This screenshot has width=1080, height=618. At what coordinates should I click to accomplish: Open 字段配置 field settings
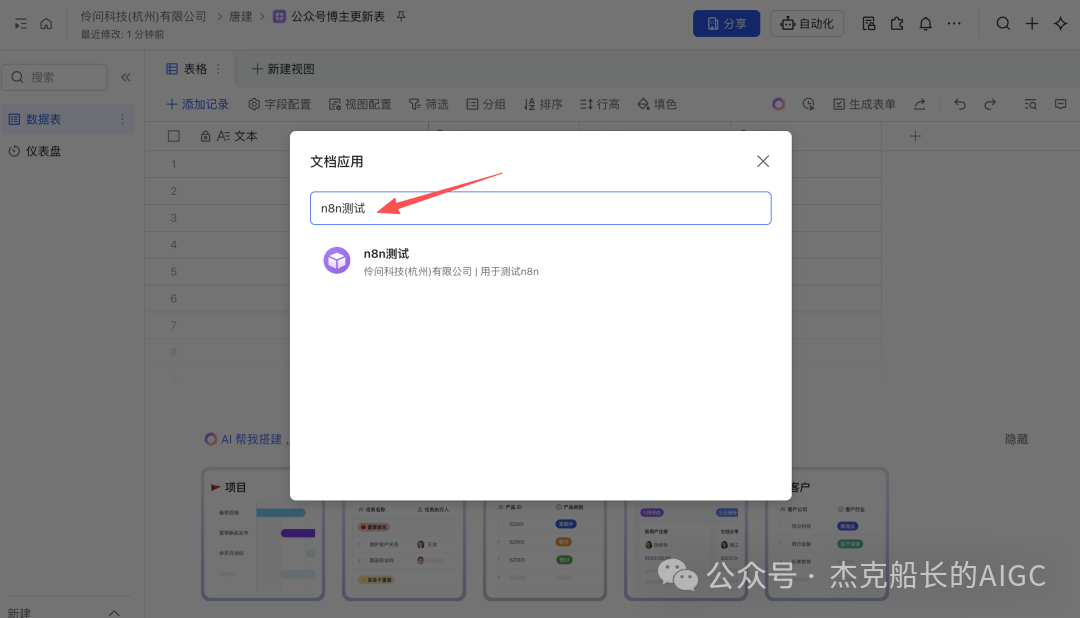279,104
